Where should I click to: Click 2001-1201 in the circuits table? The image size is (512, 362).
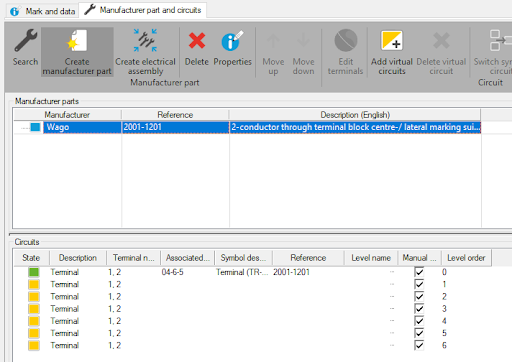(291, 272)
